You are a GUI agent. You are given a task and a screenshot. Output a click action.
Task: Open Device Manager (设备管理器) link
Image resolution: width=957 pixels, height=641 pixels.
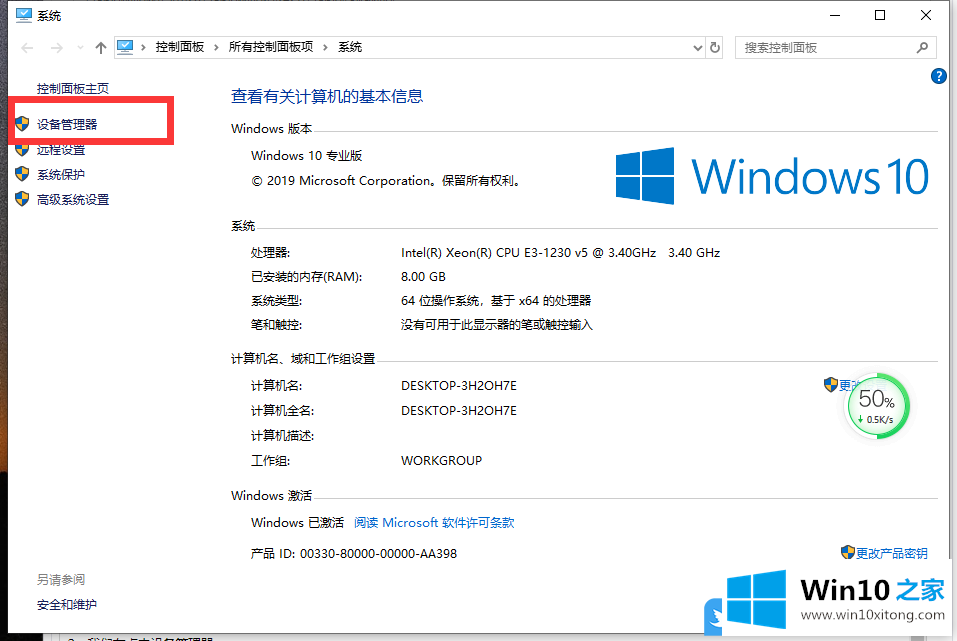(x=67, y=125)
